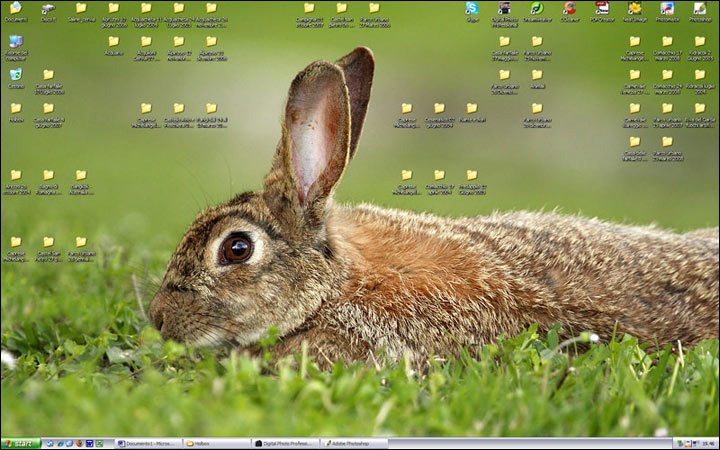Image resolution: width=720 pixels, height=450 pixels.
Task: Select Casa farfalle 4 giugno 2007 folder
Action: 48,115
